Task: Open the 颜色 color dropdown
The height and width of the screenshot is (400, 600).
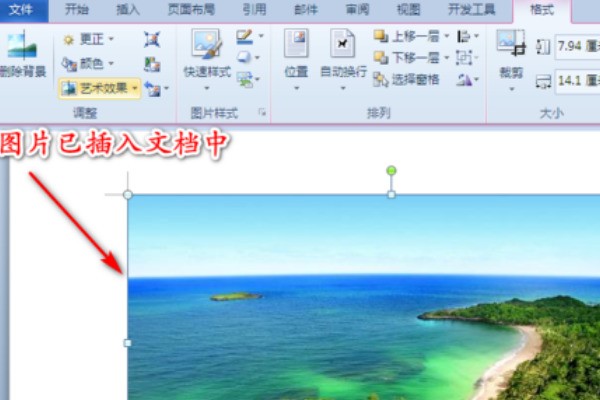Action: [88, 64]
